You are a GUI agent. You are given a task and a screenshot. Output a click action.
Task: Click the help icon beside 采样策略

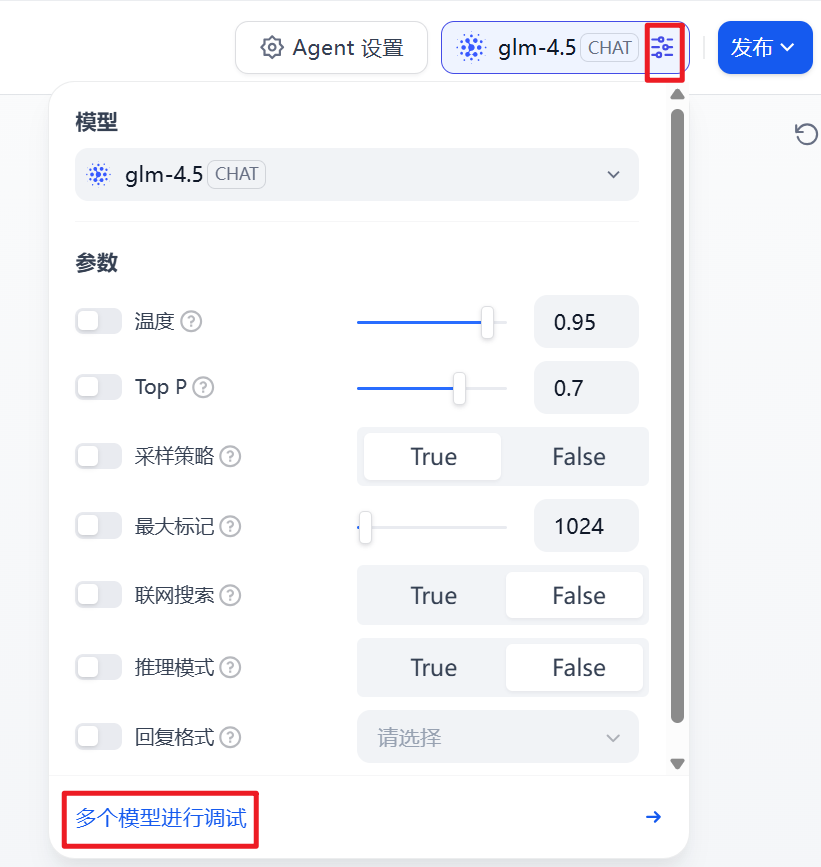click(230, 457)
